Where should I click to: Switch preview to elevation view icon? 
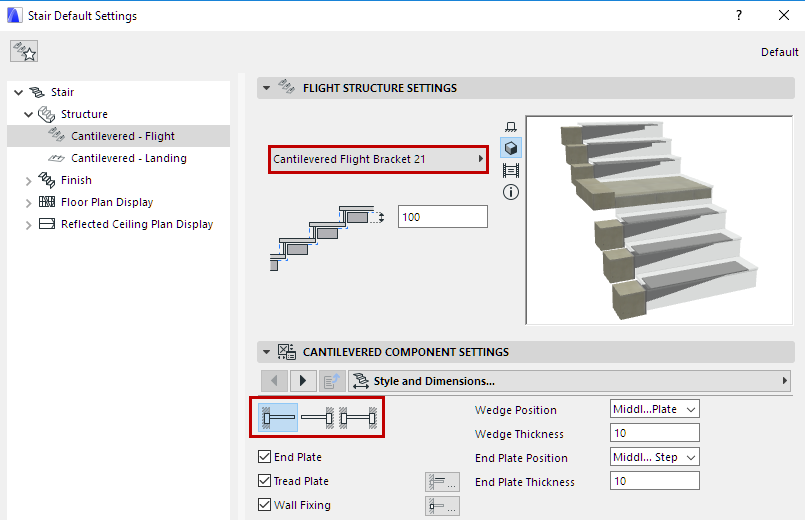pyautogui.click(x=511, y=170)
